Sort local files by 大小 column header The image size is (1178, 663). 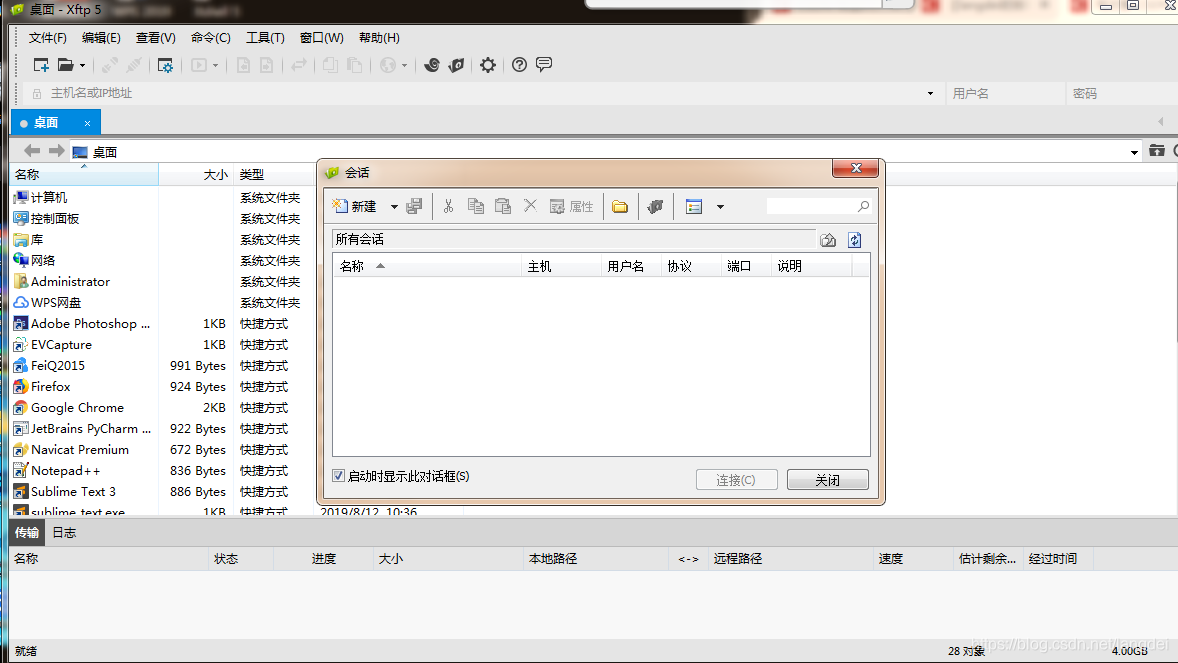pos(197,174)
